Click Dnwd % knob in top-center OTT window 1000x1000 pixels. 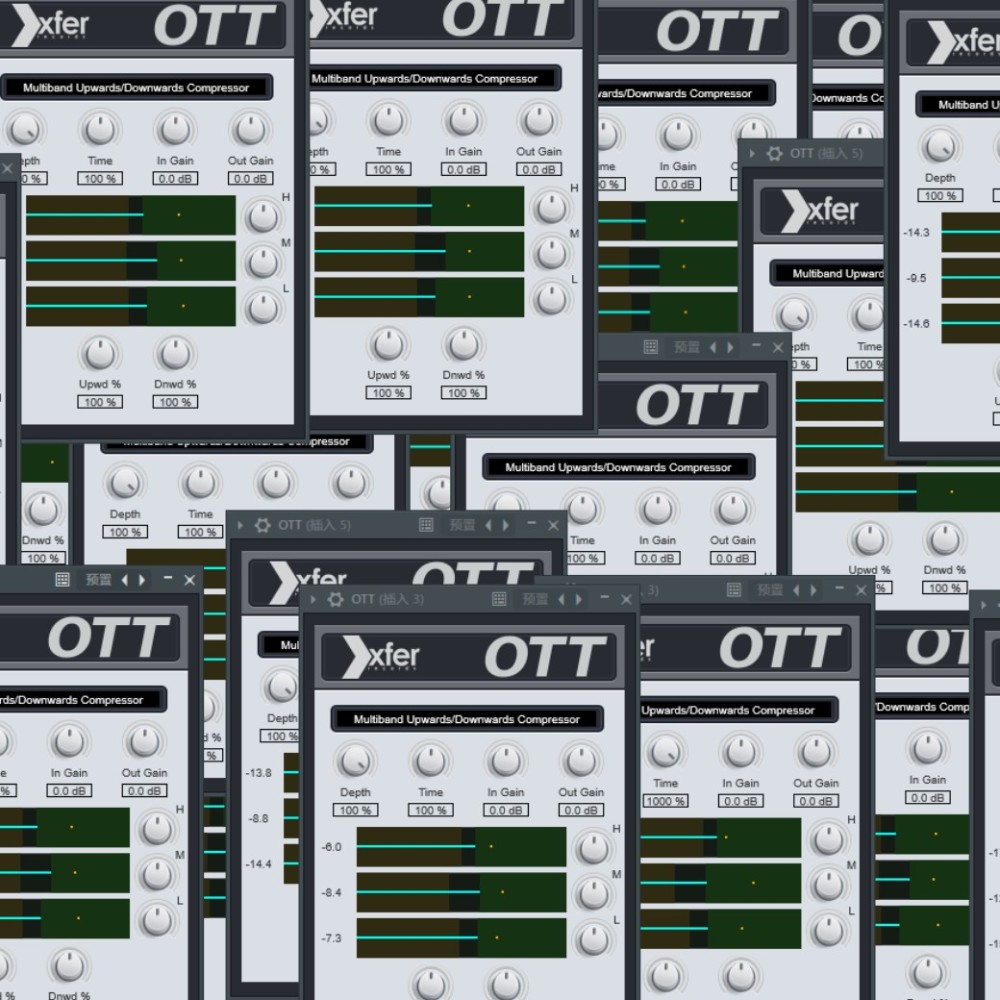(x=464, y=344)
